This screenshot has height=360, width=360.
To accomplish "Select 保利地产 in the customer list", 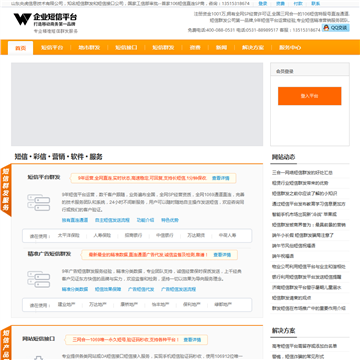I will tap(192, 304).
